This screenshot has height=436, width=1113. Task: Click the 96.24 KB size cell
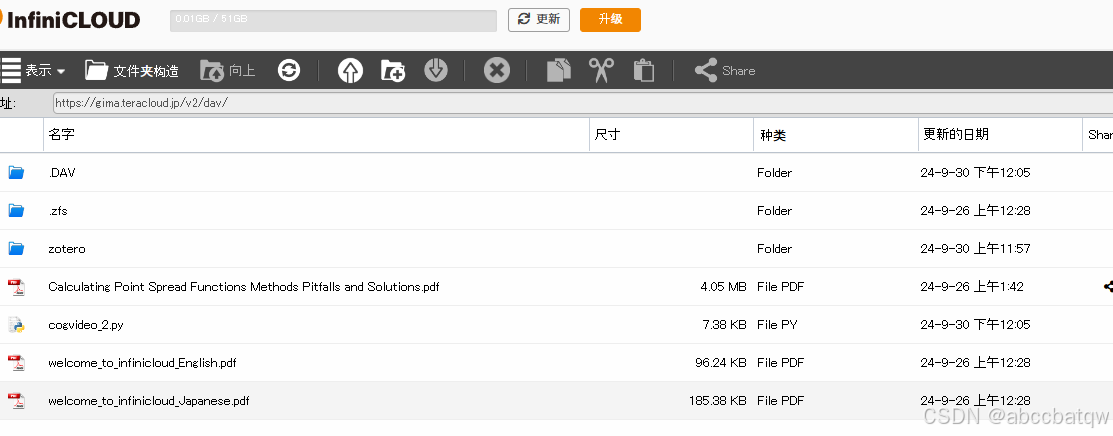point(720,363)
